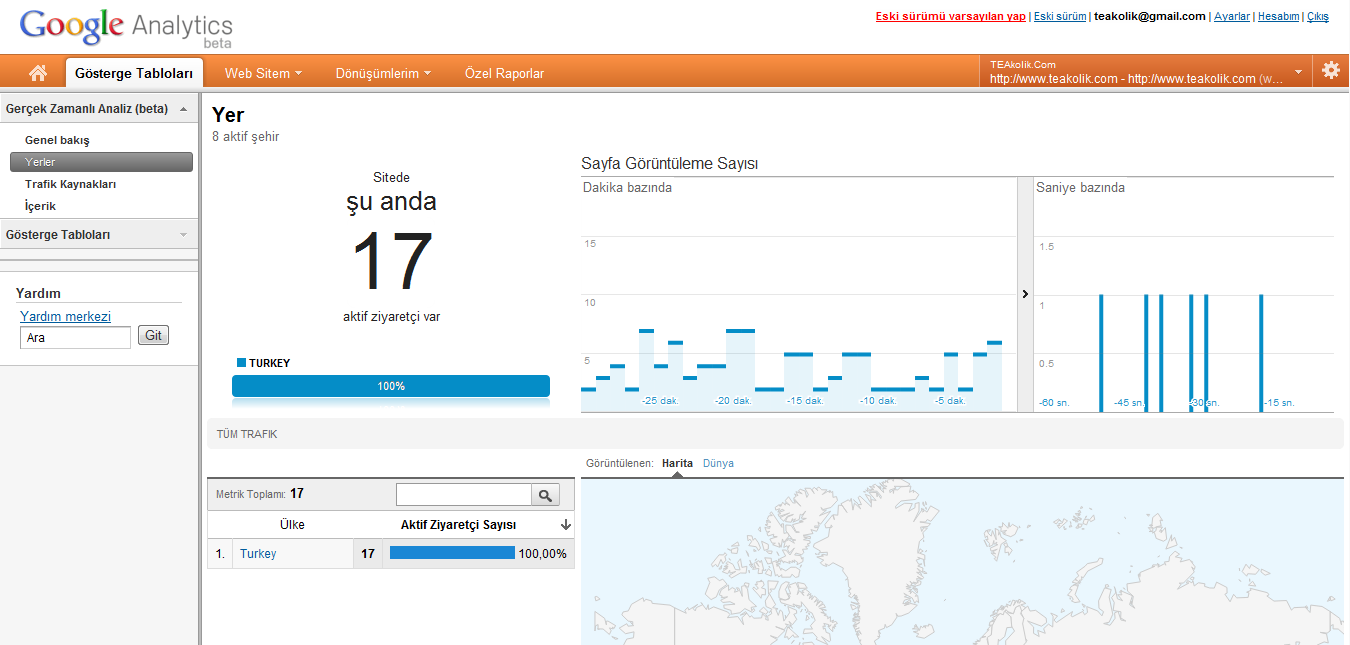This screenshot has height=645, width=1350.
Task: Collapse the Gerçek Zamanlı Analiz section
Action: pos(183,109)
